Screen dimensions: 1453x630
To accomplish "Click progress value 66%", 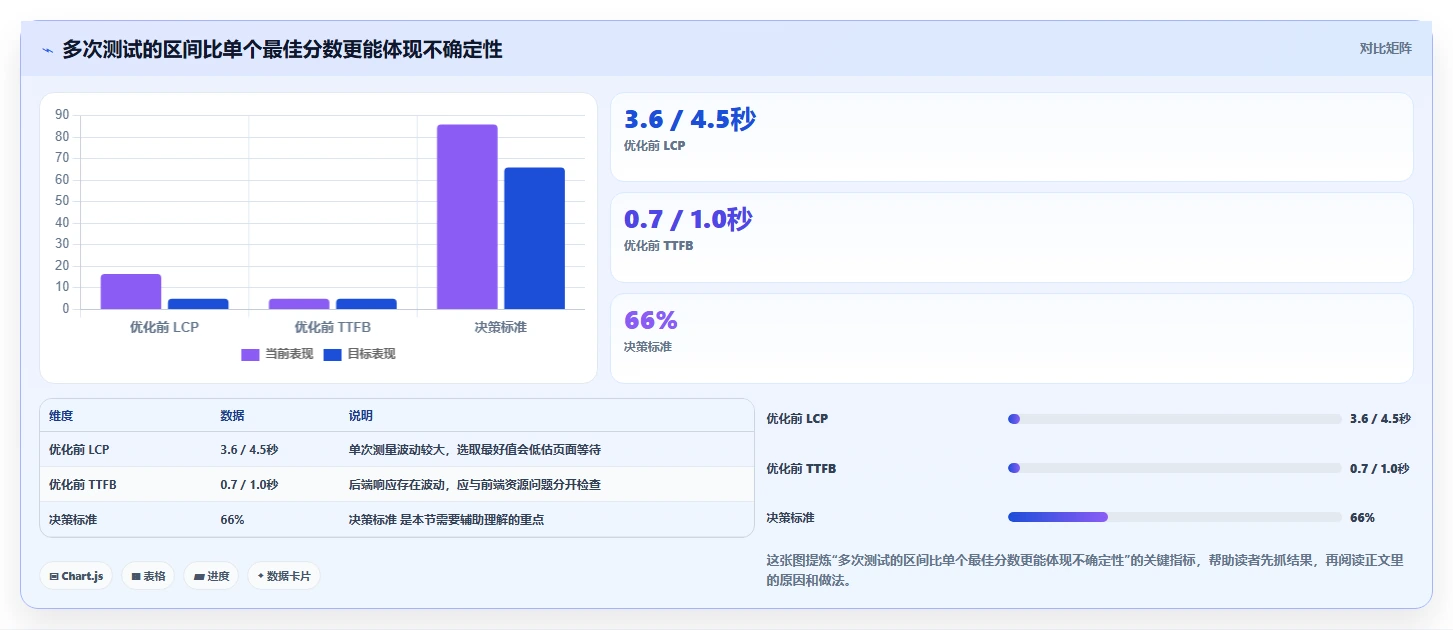I will click(1362, 518).
